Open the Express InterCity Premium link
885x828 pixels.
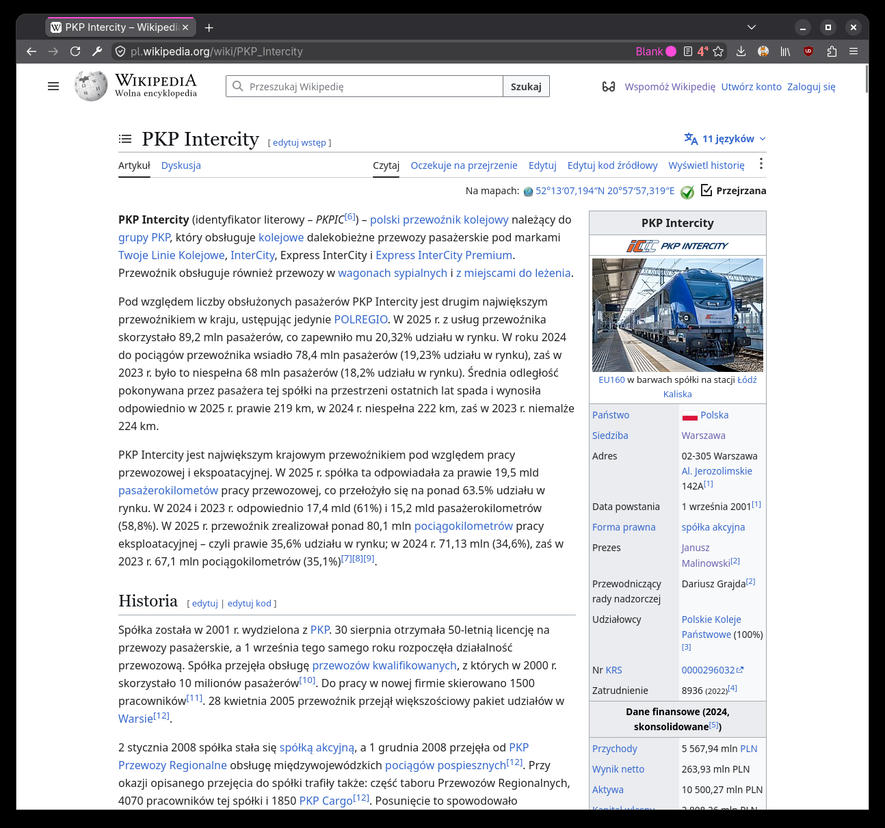point(444,255)
